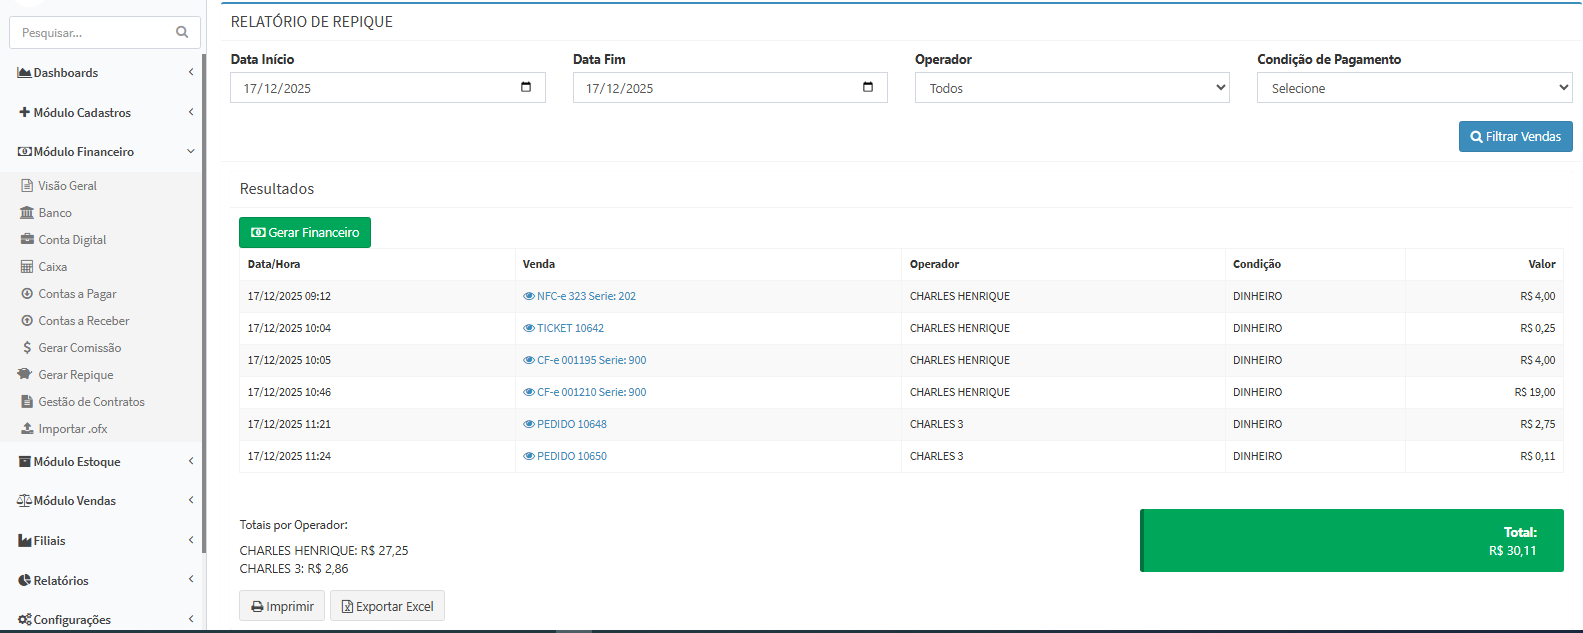
Task: Click the green Gerar Financeiro button
Action: click(305, 232)
